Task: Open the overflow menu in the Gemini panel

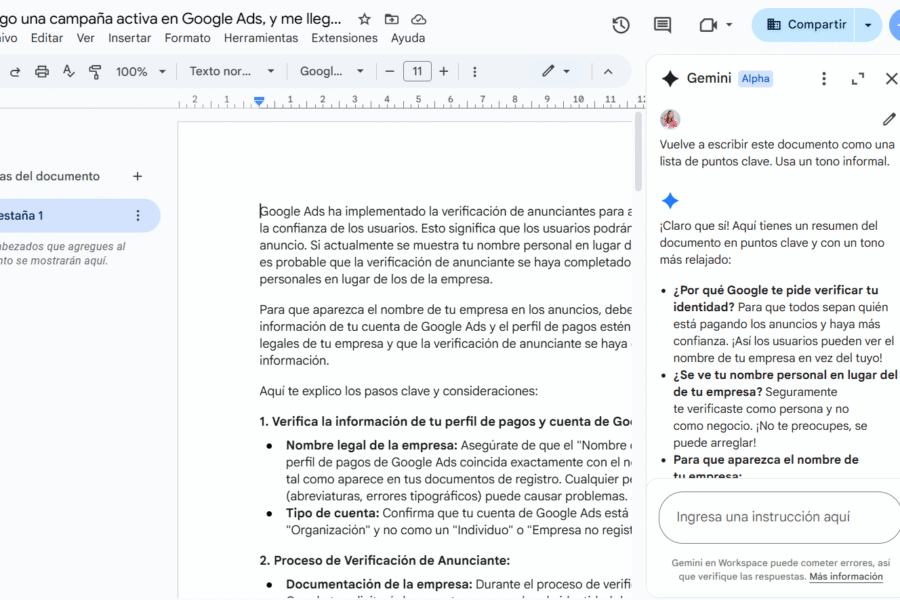Action: [823, 78]
